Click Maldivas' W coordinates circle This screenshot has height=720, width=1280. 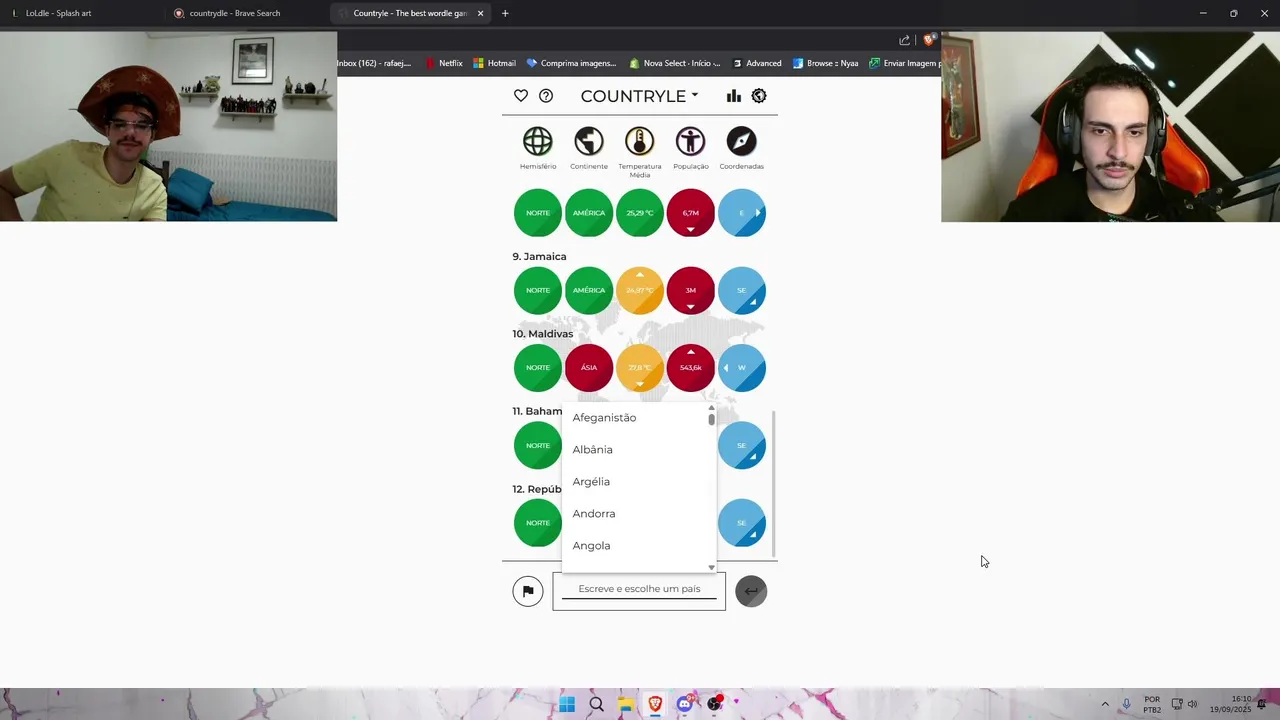click(741, 368)
